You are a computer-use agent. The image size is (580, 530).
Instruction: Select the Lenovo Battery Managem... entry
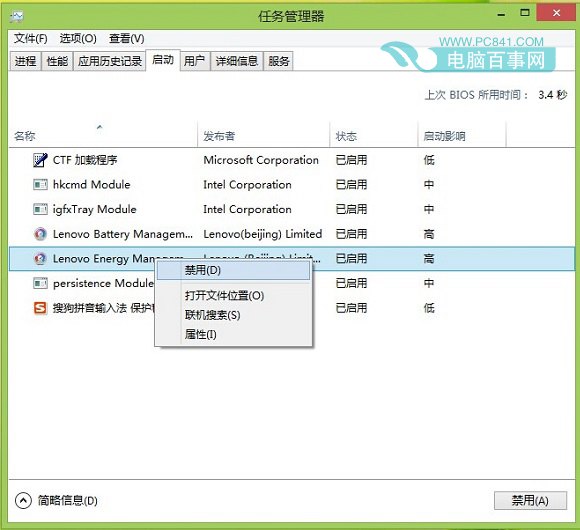point(123,234)
